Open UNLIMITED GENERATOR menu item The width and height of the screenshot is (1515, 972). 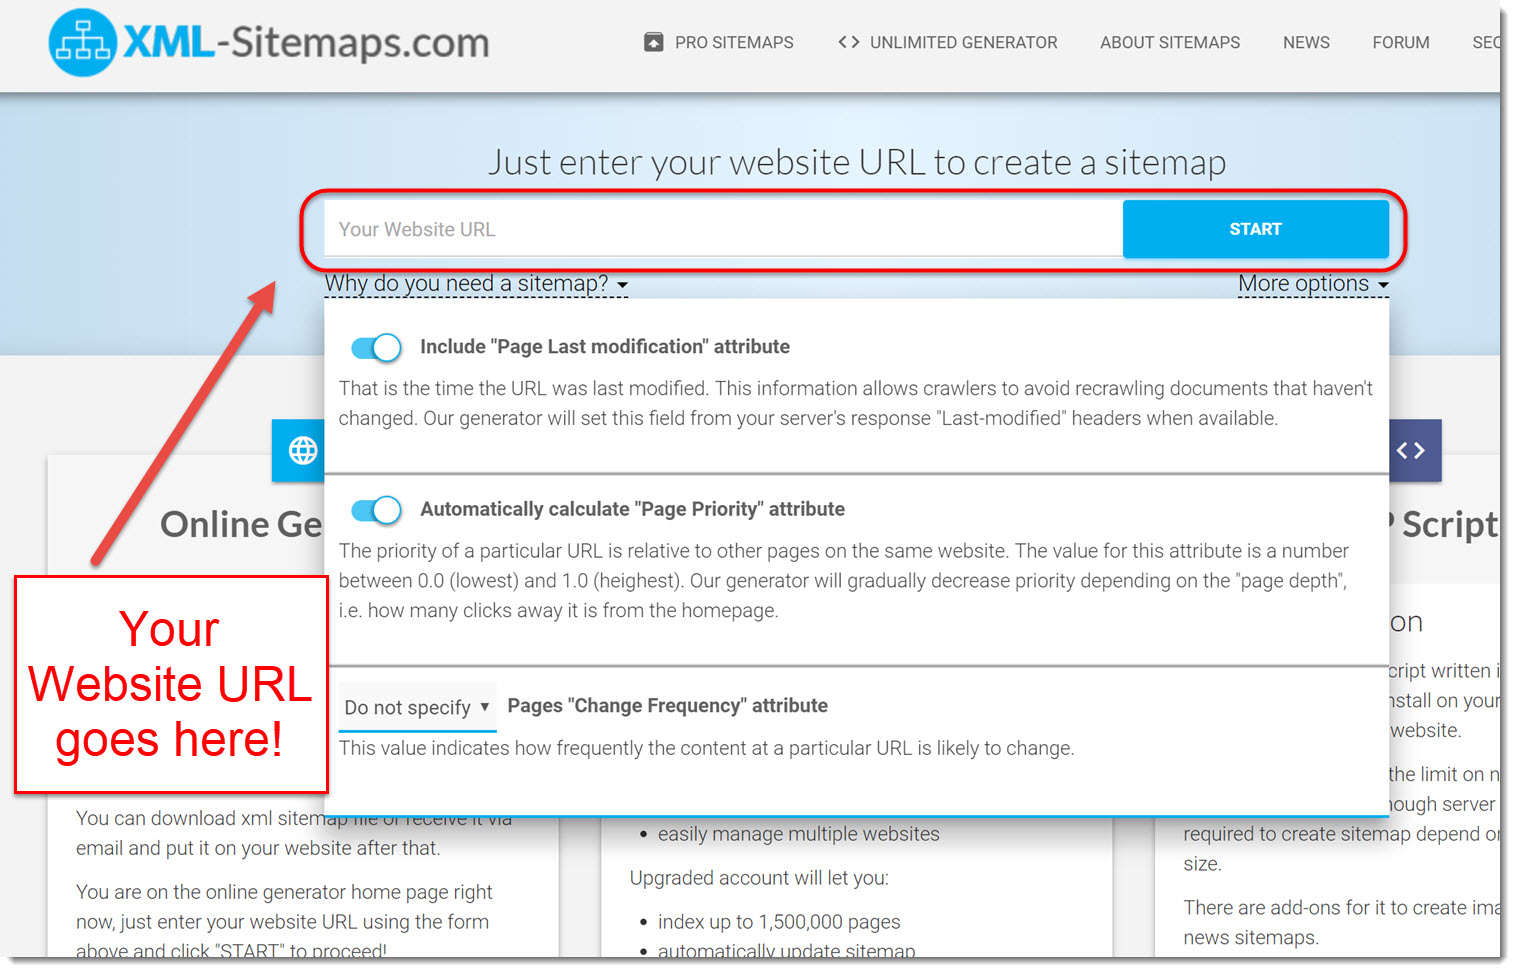963,42
